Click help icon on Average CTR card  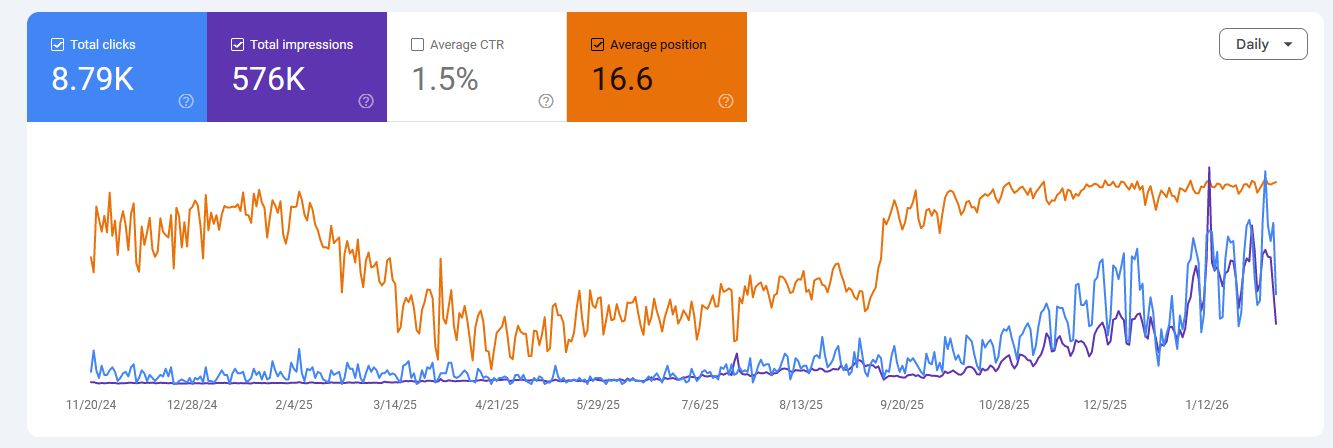click(x=546, y=101)
